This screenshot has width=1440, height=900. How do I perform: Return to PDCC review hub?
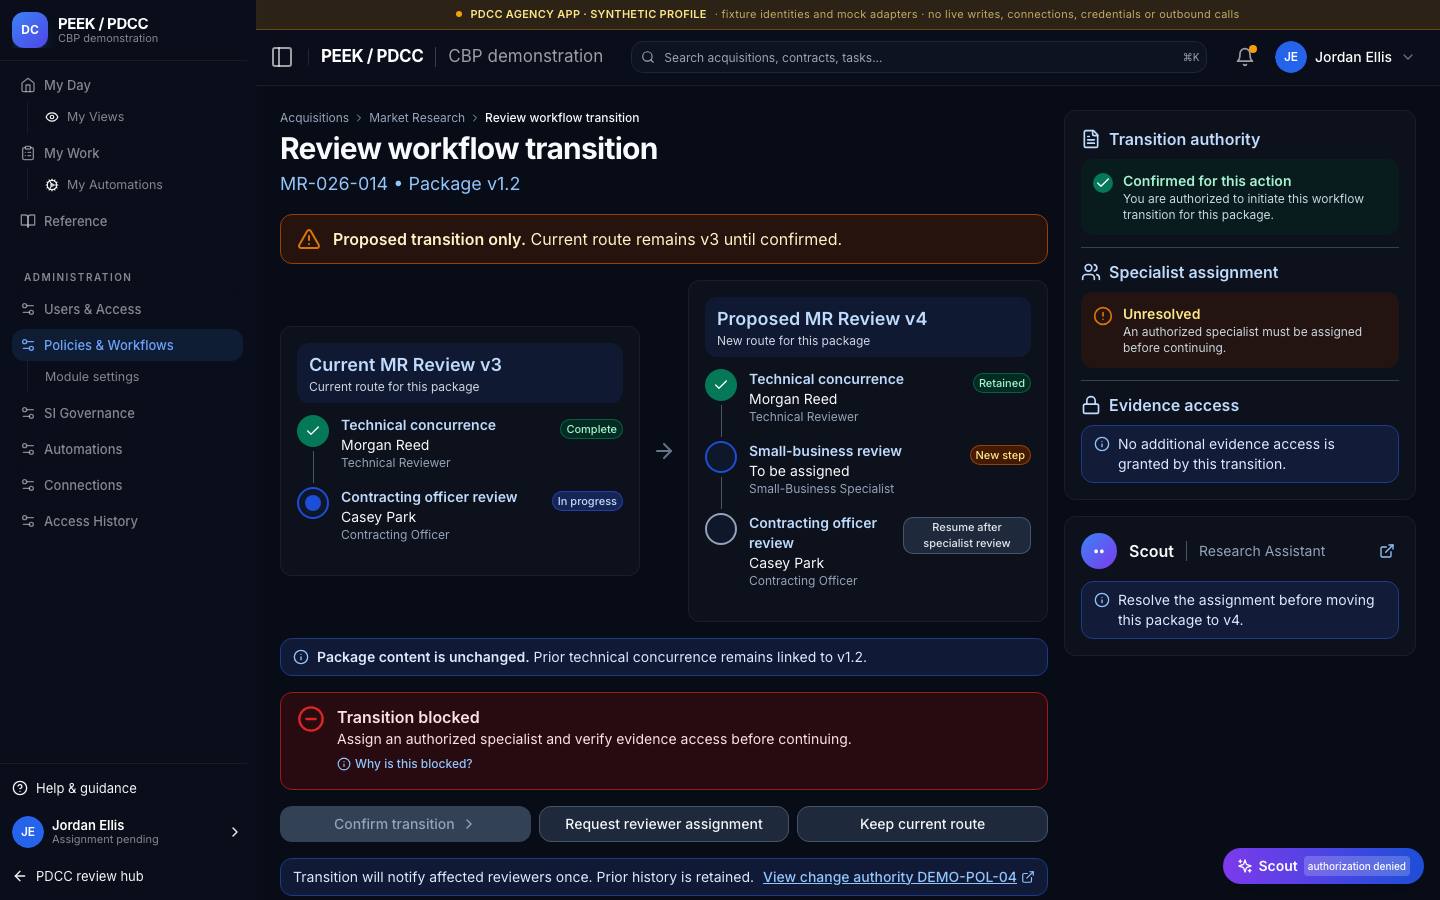coord(79,876)
